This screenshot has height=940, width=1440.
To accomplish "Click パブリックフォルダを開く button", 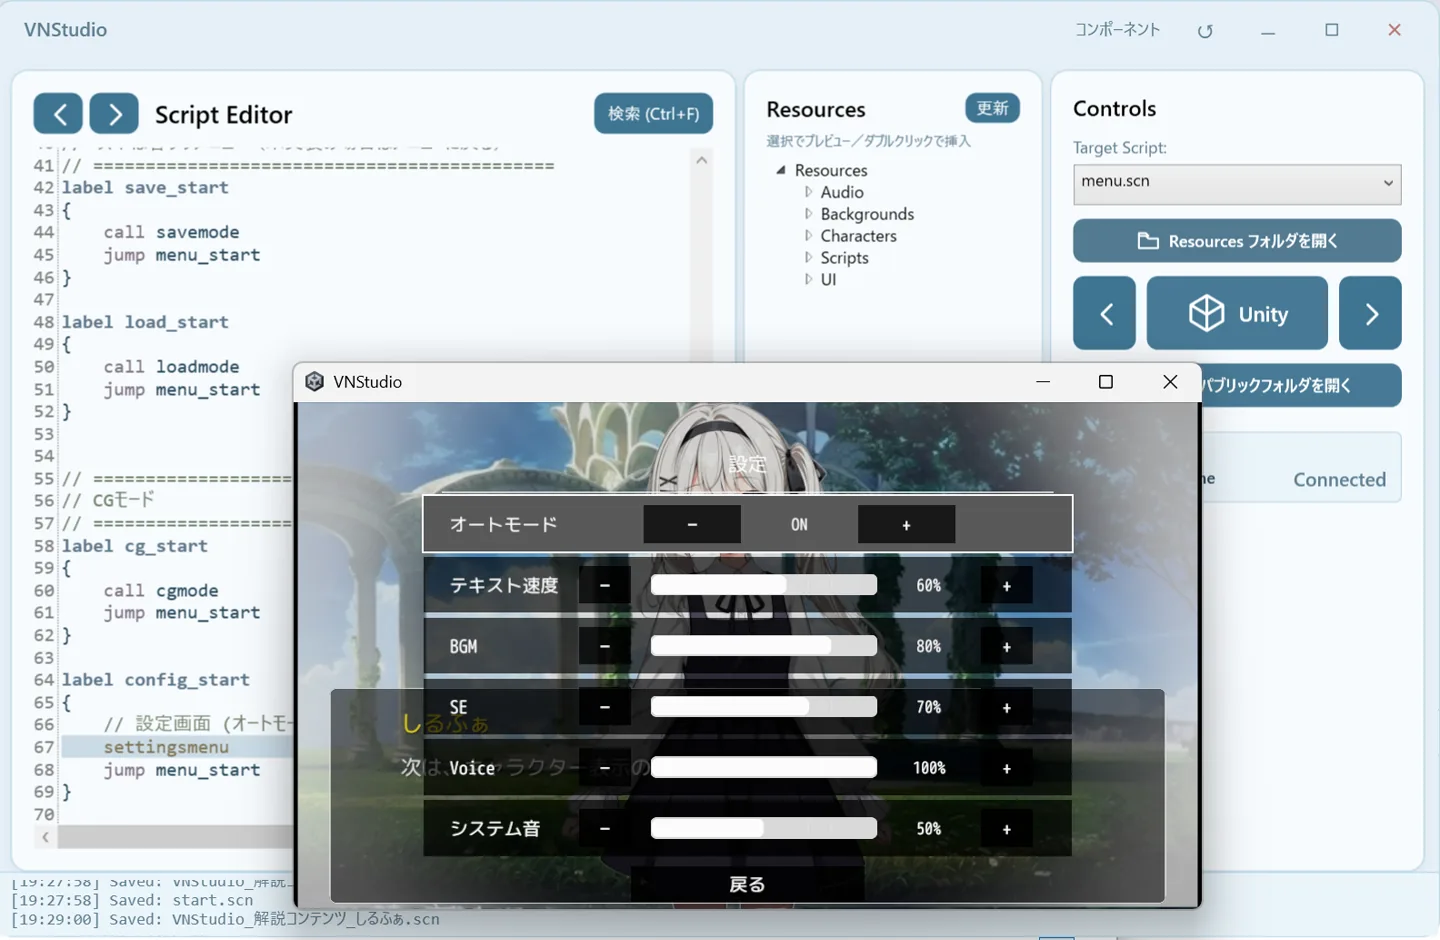I will pyautogui.click(x=1301, y=386).
